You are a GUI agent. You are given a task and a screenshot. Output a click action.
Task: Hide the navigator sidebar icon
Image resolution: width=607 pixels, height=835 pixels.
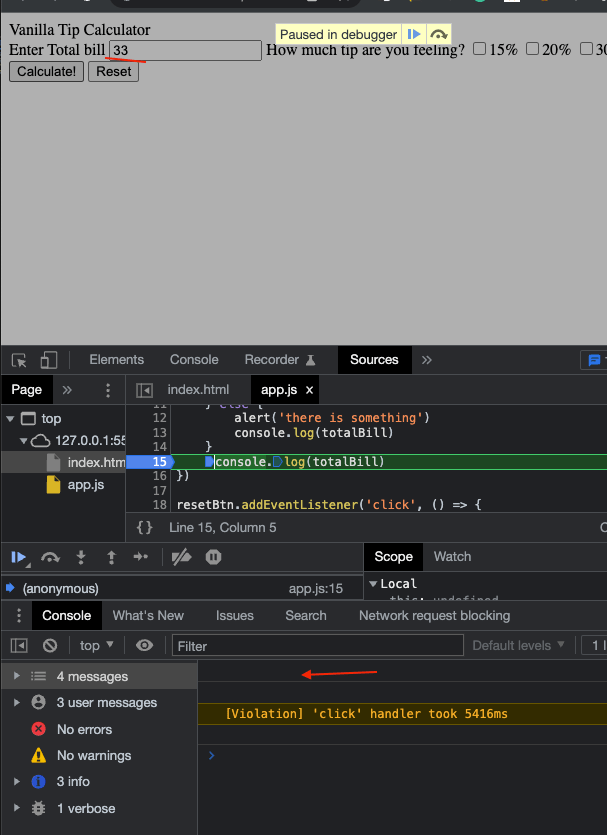(x=144, y=390)
